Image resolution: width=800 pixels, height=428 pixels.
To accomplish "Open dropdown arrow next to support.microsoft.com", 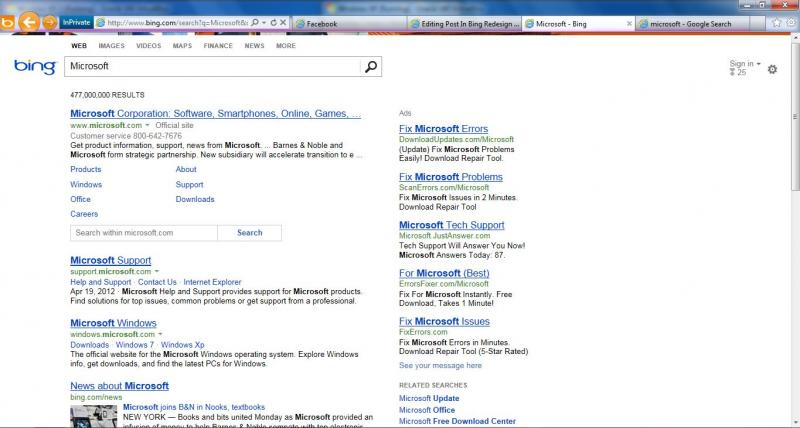I will (157, 271).
